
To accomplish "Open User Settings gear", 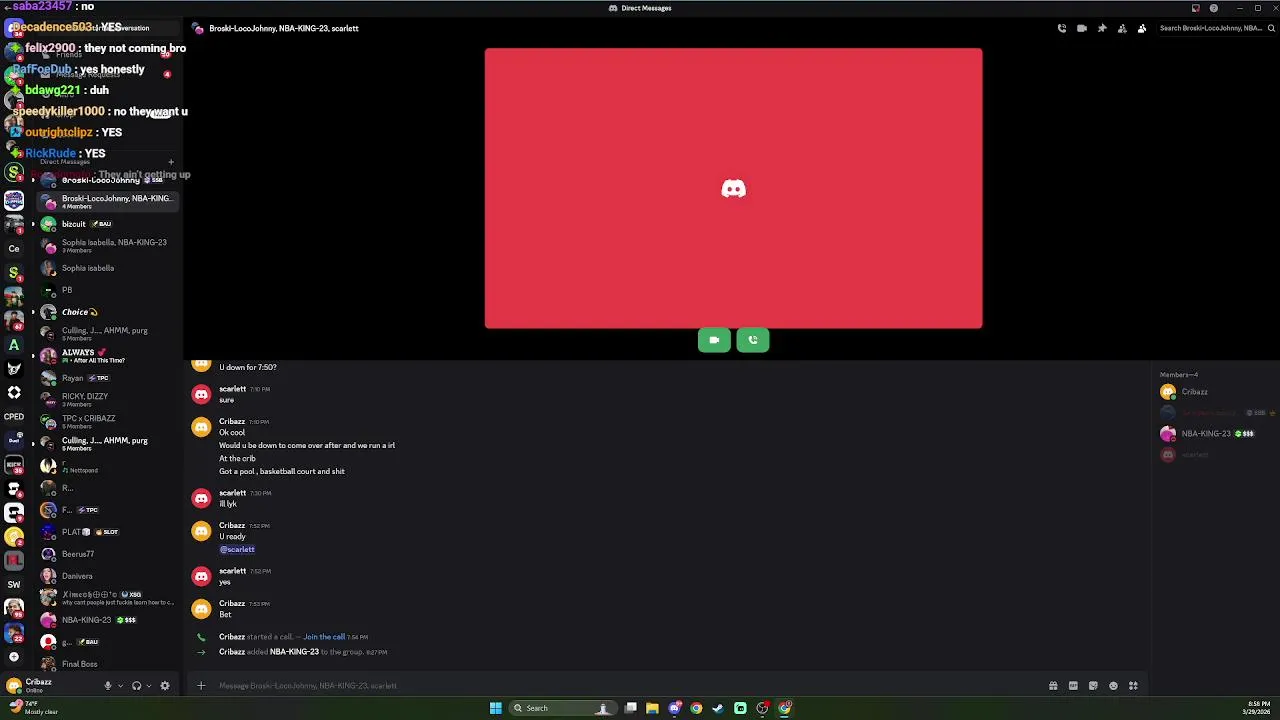I will 165,686.
